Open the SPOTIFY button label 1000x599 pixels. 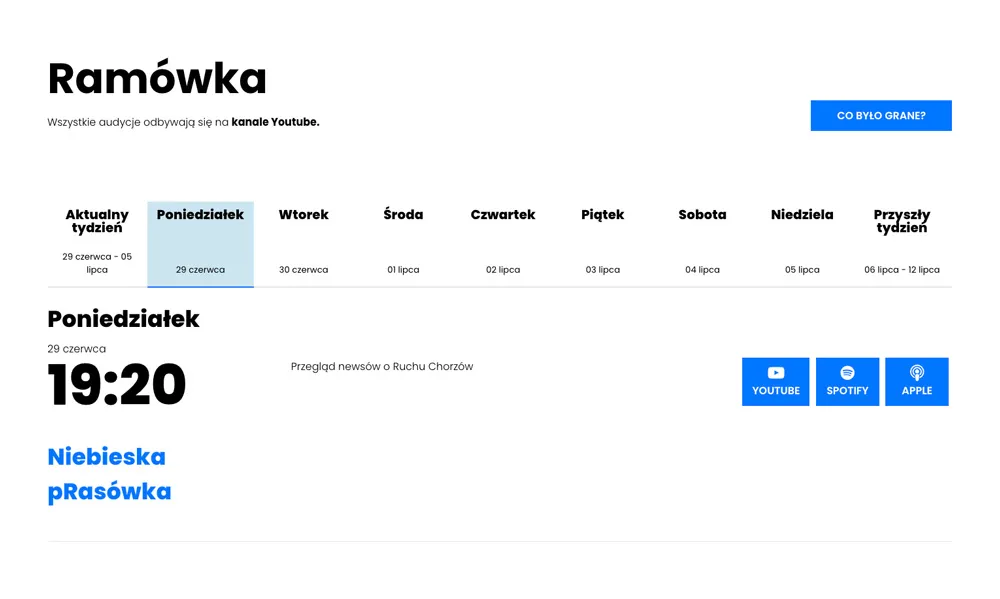point(847,390)
